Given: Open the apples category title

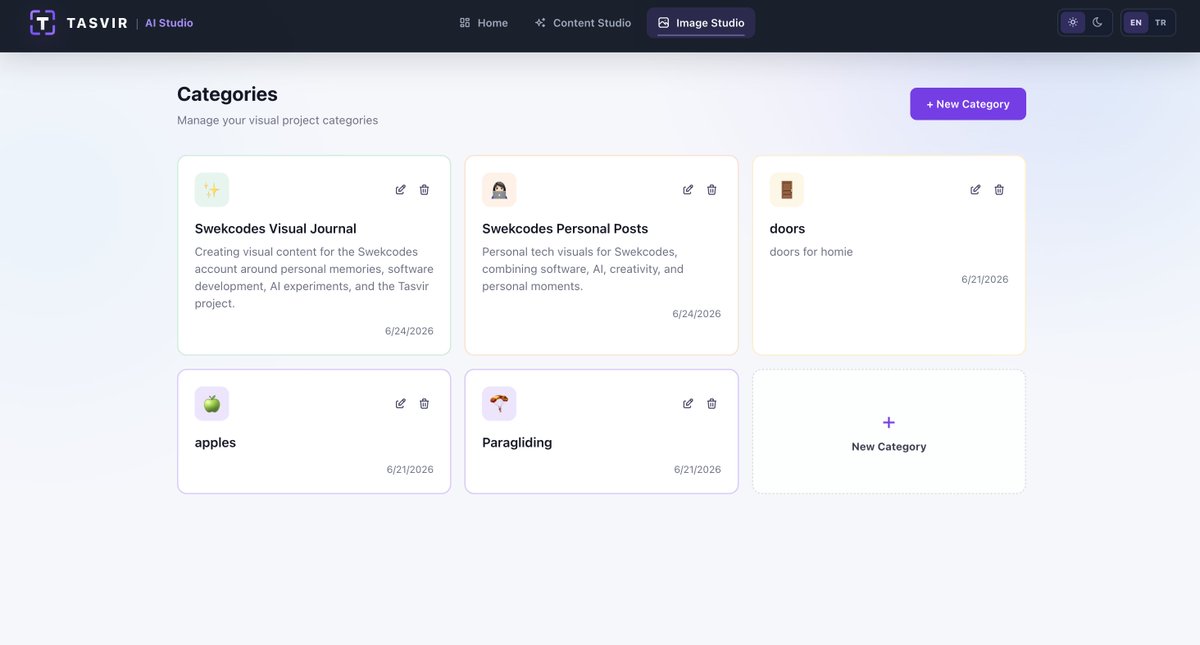Looking at the screenshot, I should point(215,443).
